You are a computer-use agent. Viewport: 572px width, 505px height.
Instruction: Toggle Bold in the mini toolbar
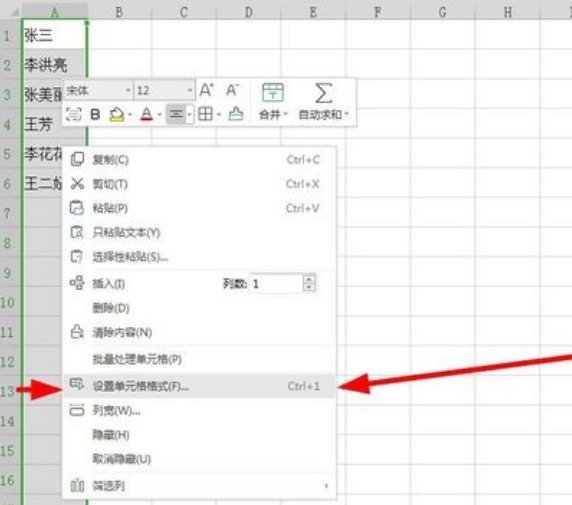95,115
